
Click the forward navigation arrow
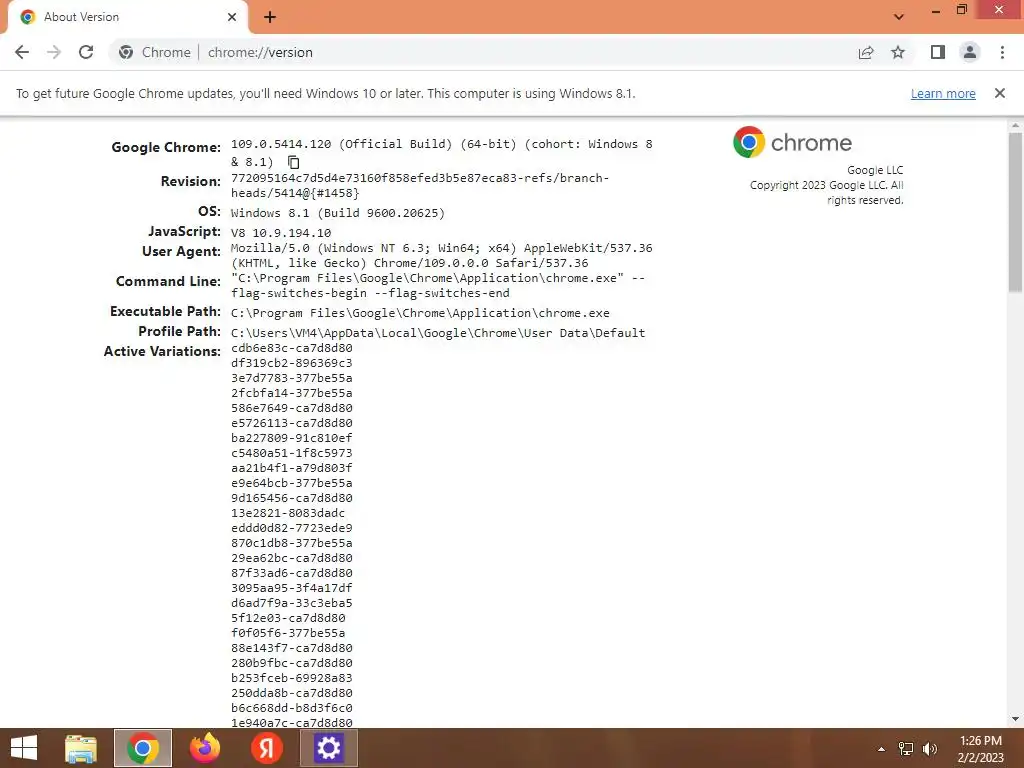pyautogui.click(x=54, y=52)
